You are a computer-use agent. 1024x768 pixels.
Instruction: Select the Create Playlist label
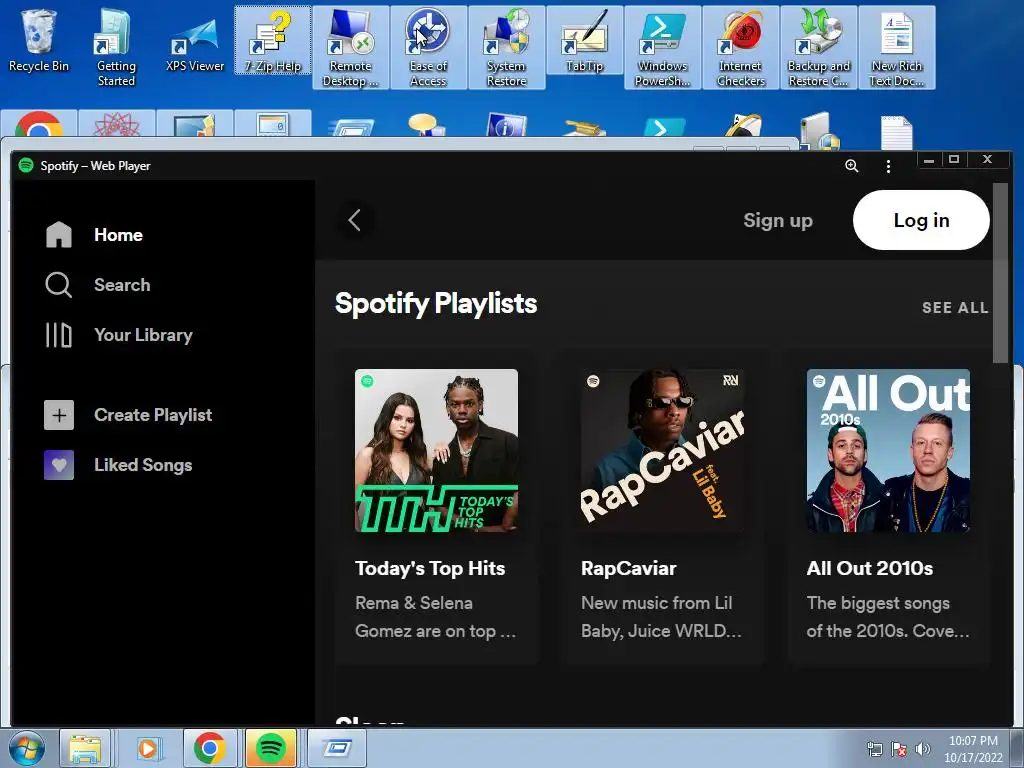153,415
